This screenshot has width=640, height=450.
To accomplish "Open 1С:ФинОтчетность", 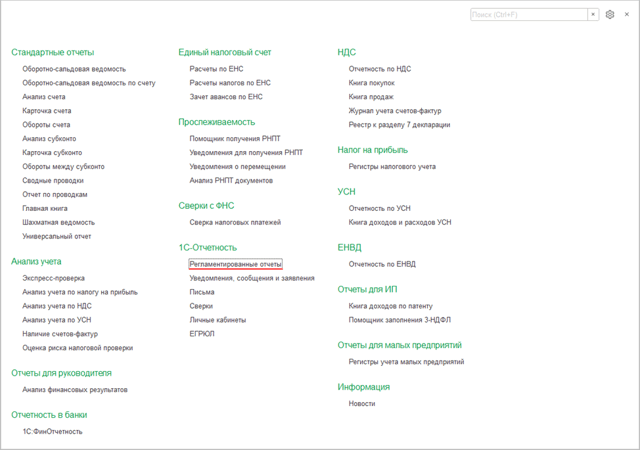I will click(x=52, y=431).
